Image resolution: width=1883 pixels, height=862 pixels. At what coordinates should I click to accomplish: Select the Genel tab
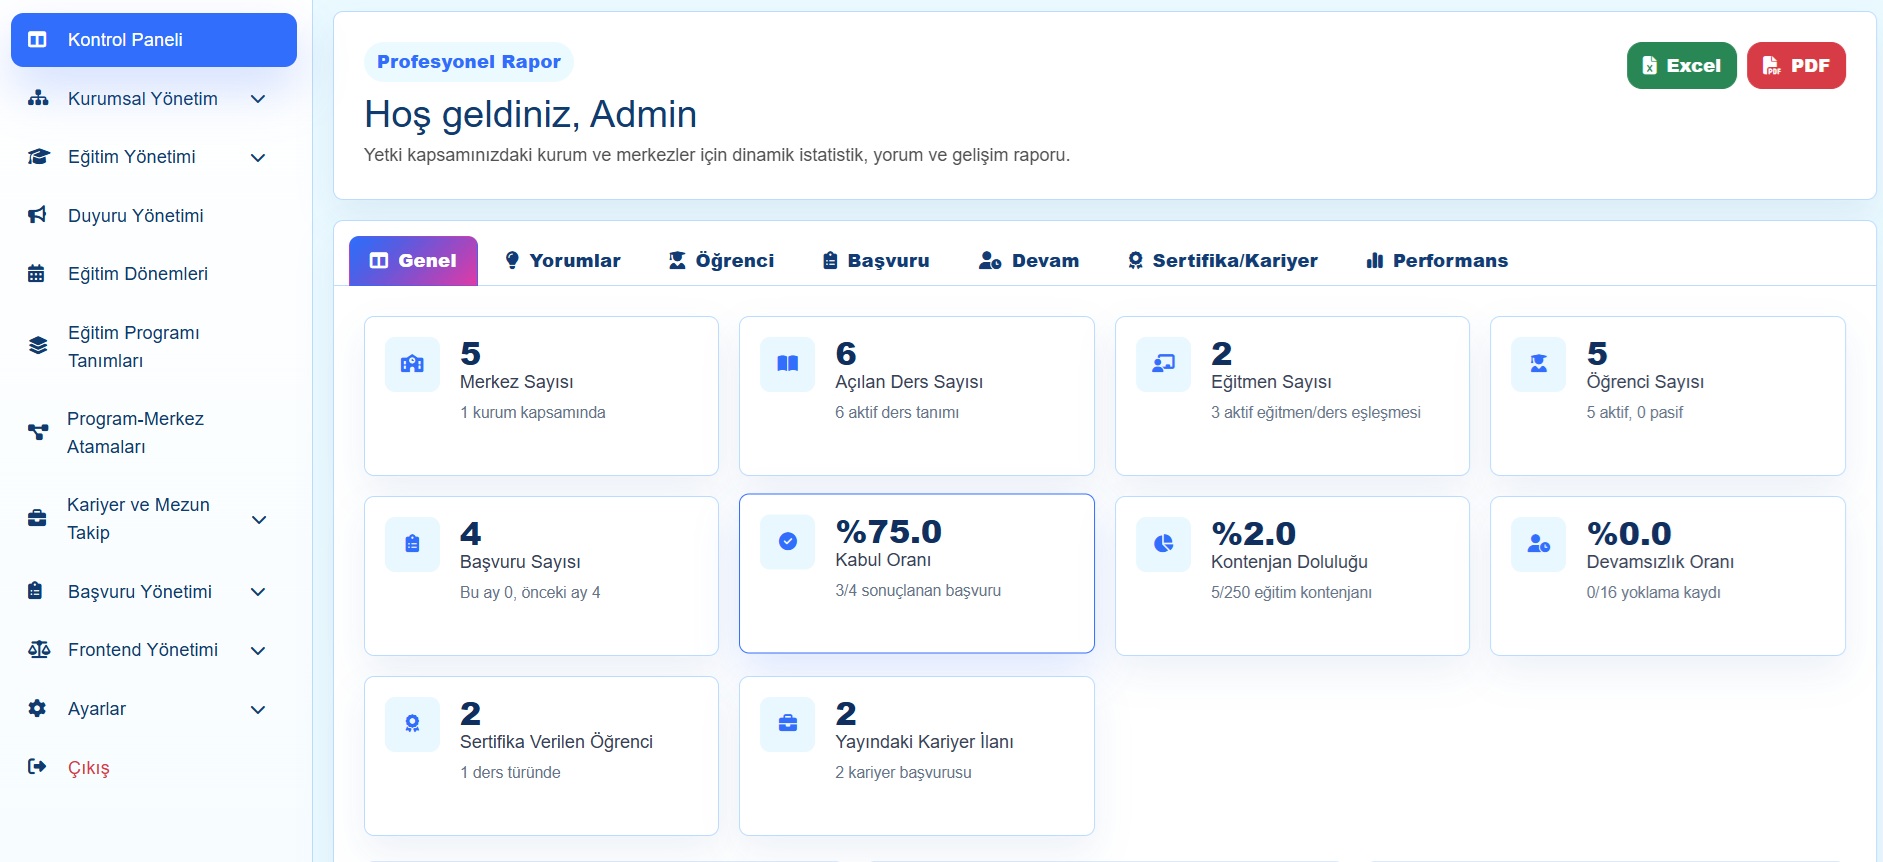pos(413,261)
